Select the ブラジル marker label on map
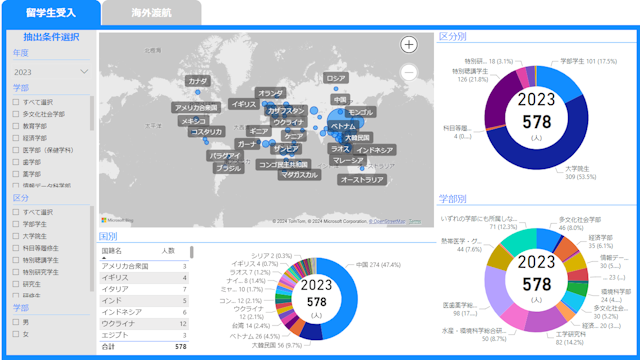640x360 pixels. click(x=229, y=168)
